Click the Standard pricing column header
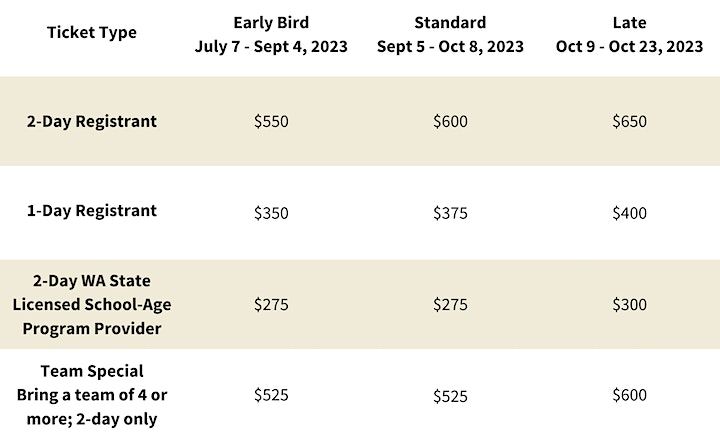 (450, 34)
